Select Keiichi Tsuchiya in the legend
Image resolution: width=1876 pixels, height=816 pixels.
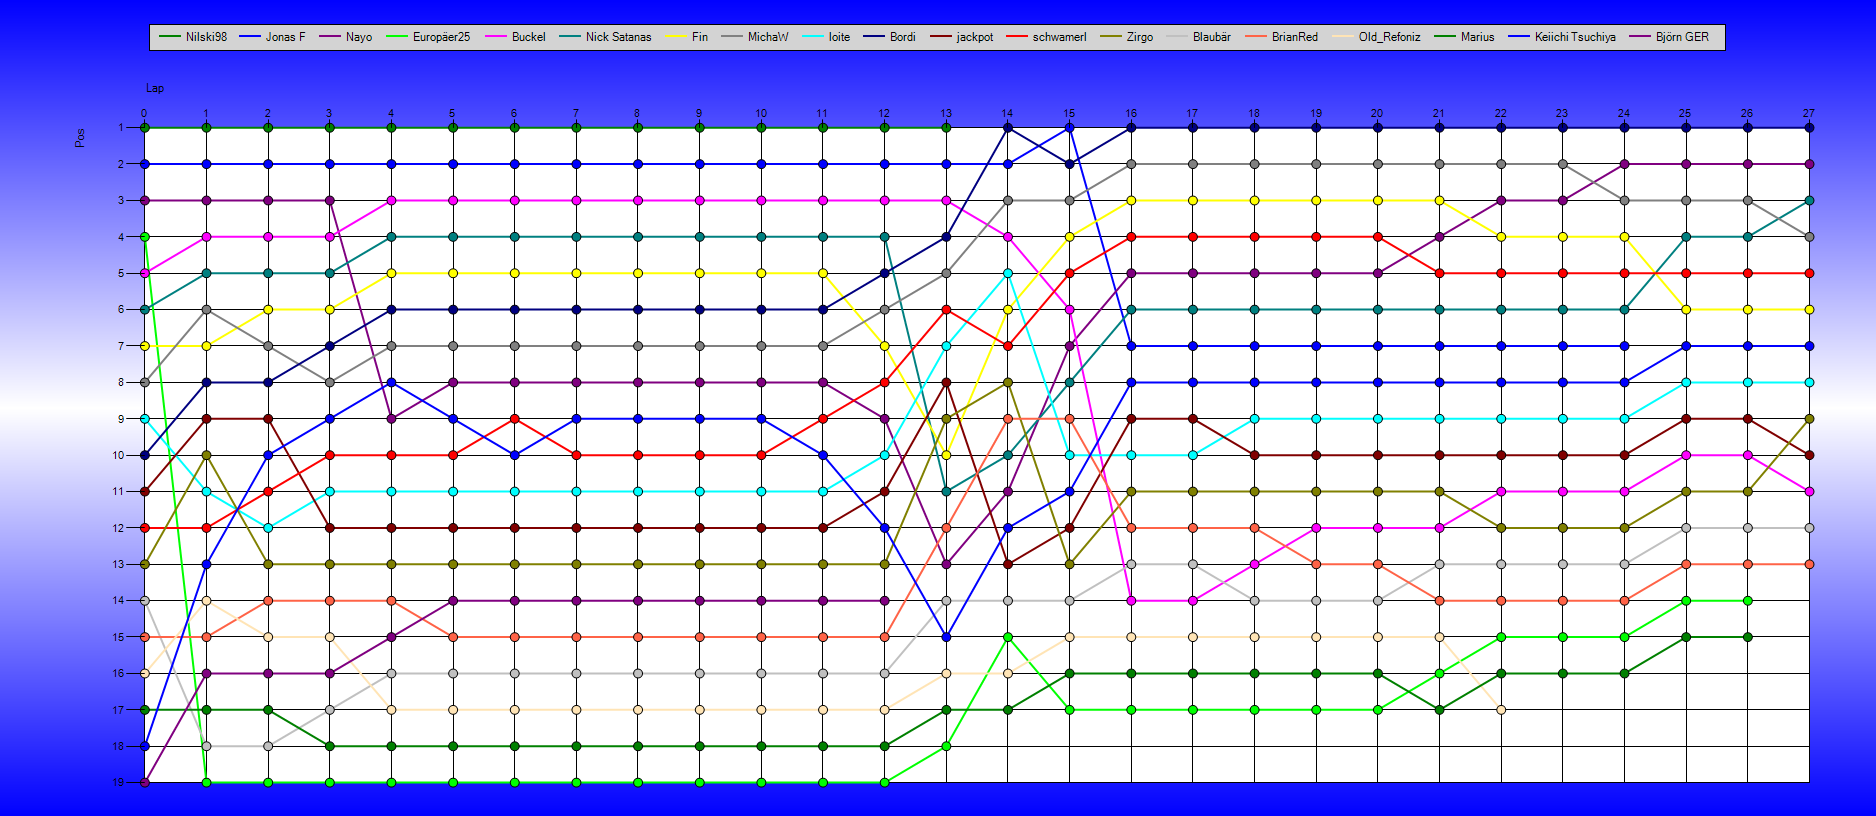coord(1562,37)
